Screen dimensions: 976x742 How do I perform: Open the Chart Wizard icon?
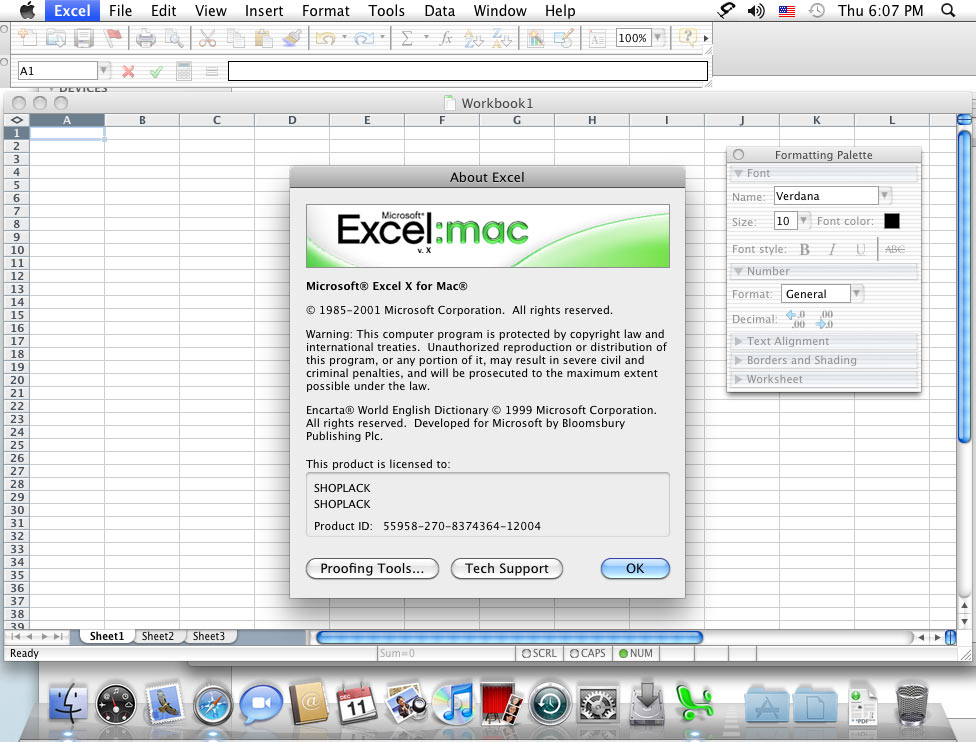535,39
